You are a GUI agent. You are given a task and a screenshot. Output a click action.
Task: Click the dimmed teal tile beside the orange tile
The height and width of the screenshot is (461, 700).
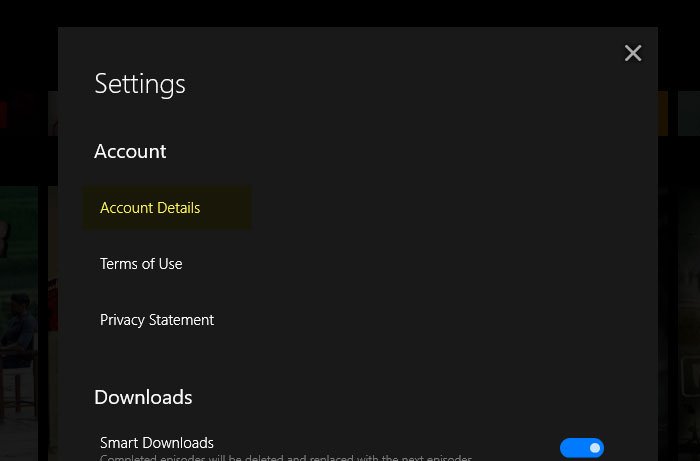click(x=689, y=113)
